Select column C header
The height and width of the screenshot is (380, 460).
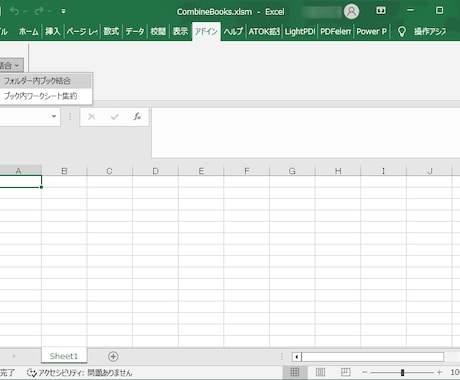click(109, 171)
